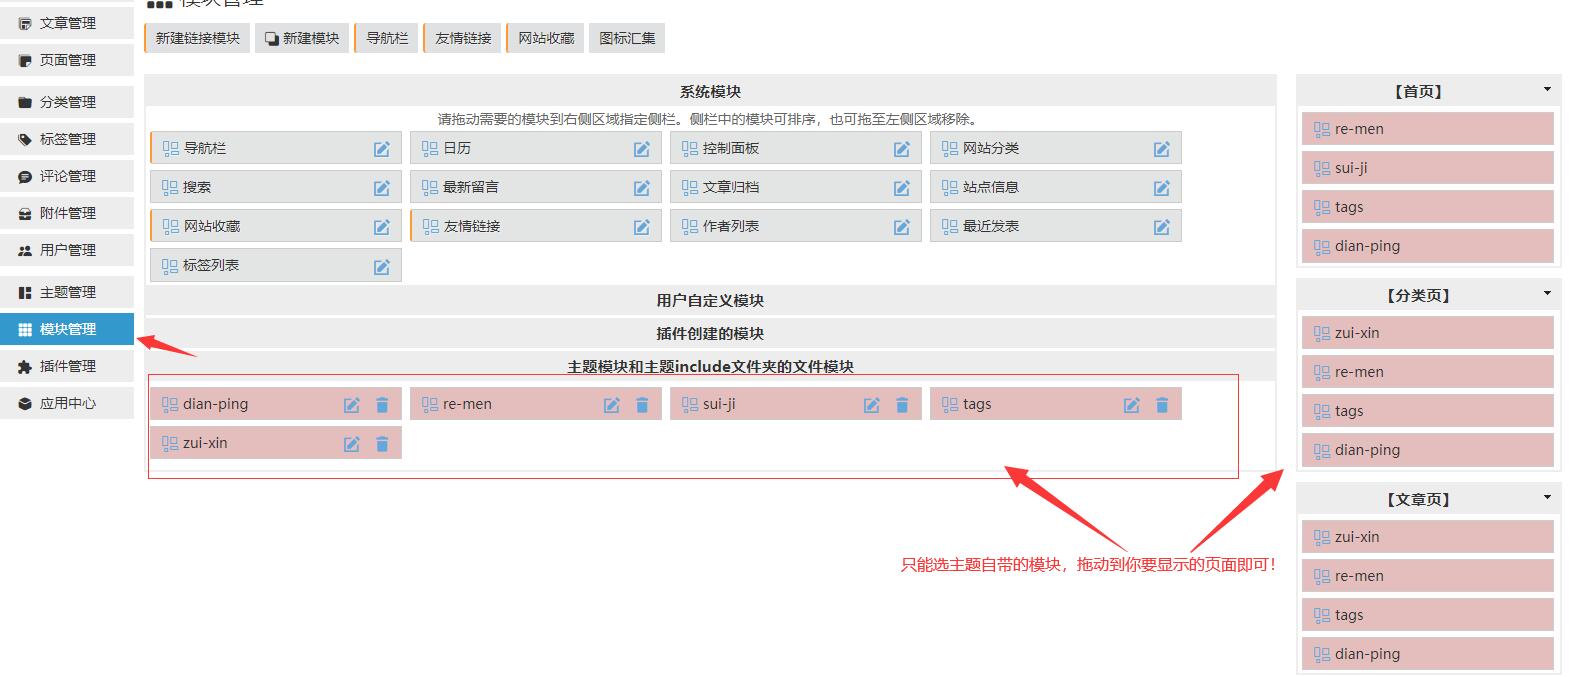
Task: Edit the 网站收藏 module
Action: (x=382, y=227)
